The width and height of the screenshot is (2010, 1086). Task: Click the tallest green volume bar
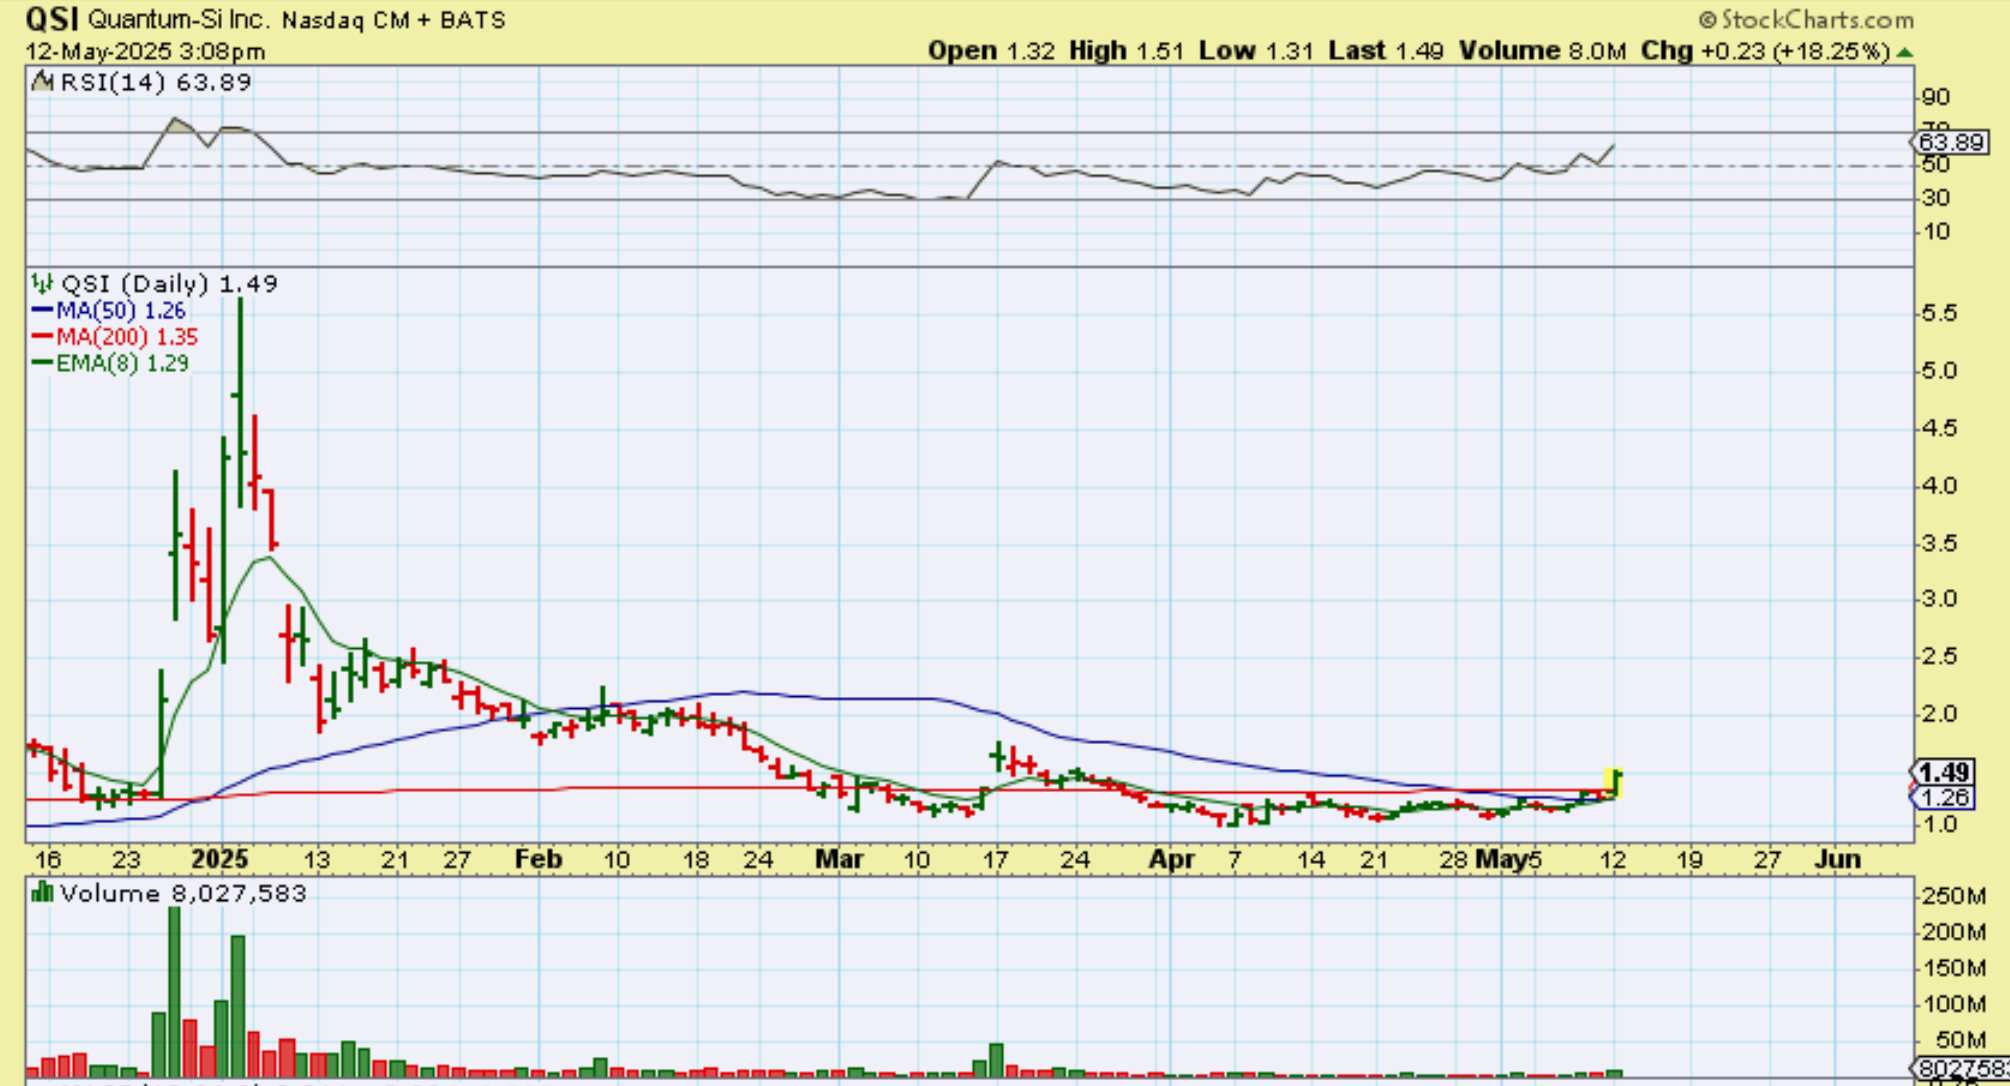[x=174, y=990]
